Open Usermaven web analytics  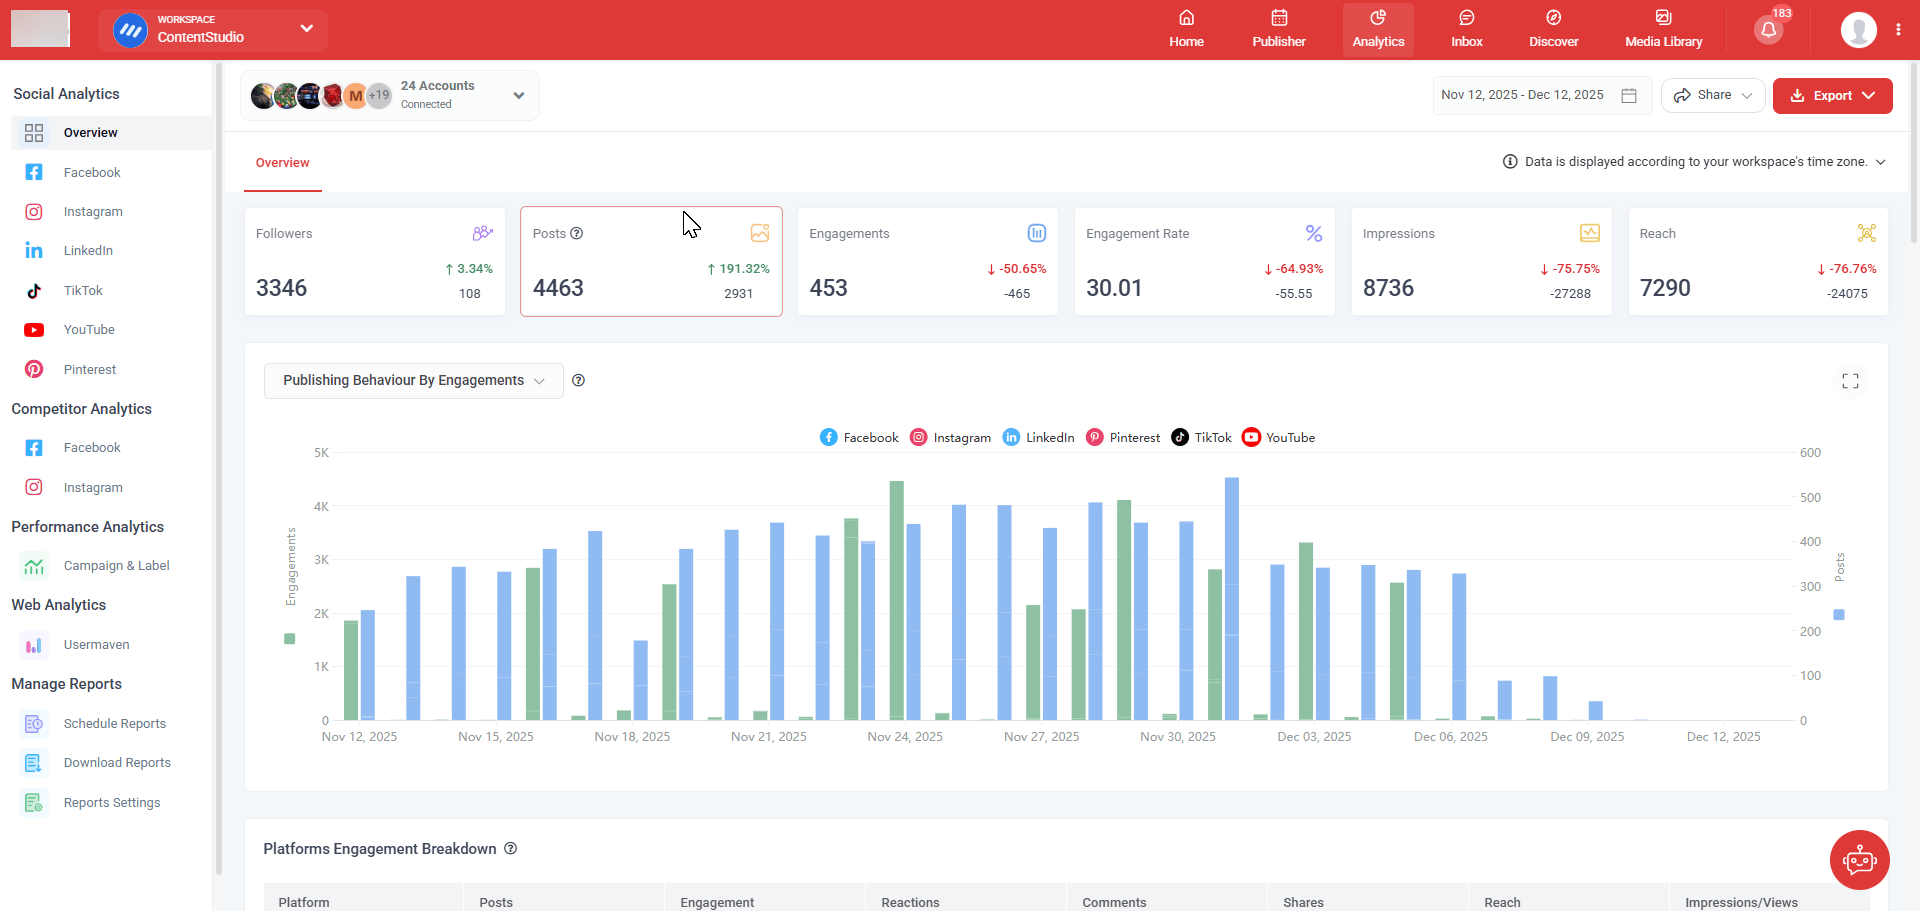[96, 644]
